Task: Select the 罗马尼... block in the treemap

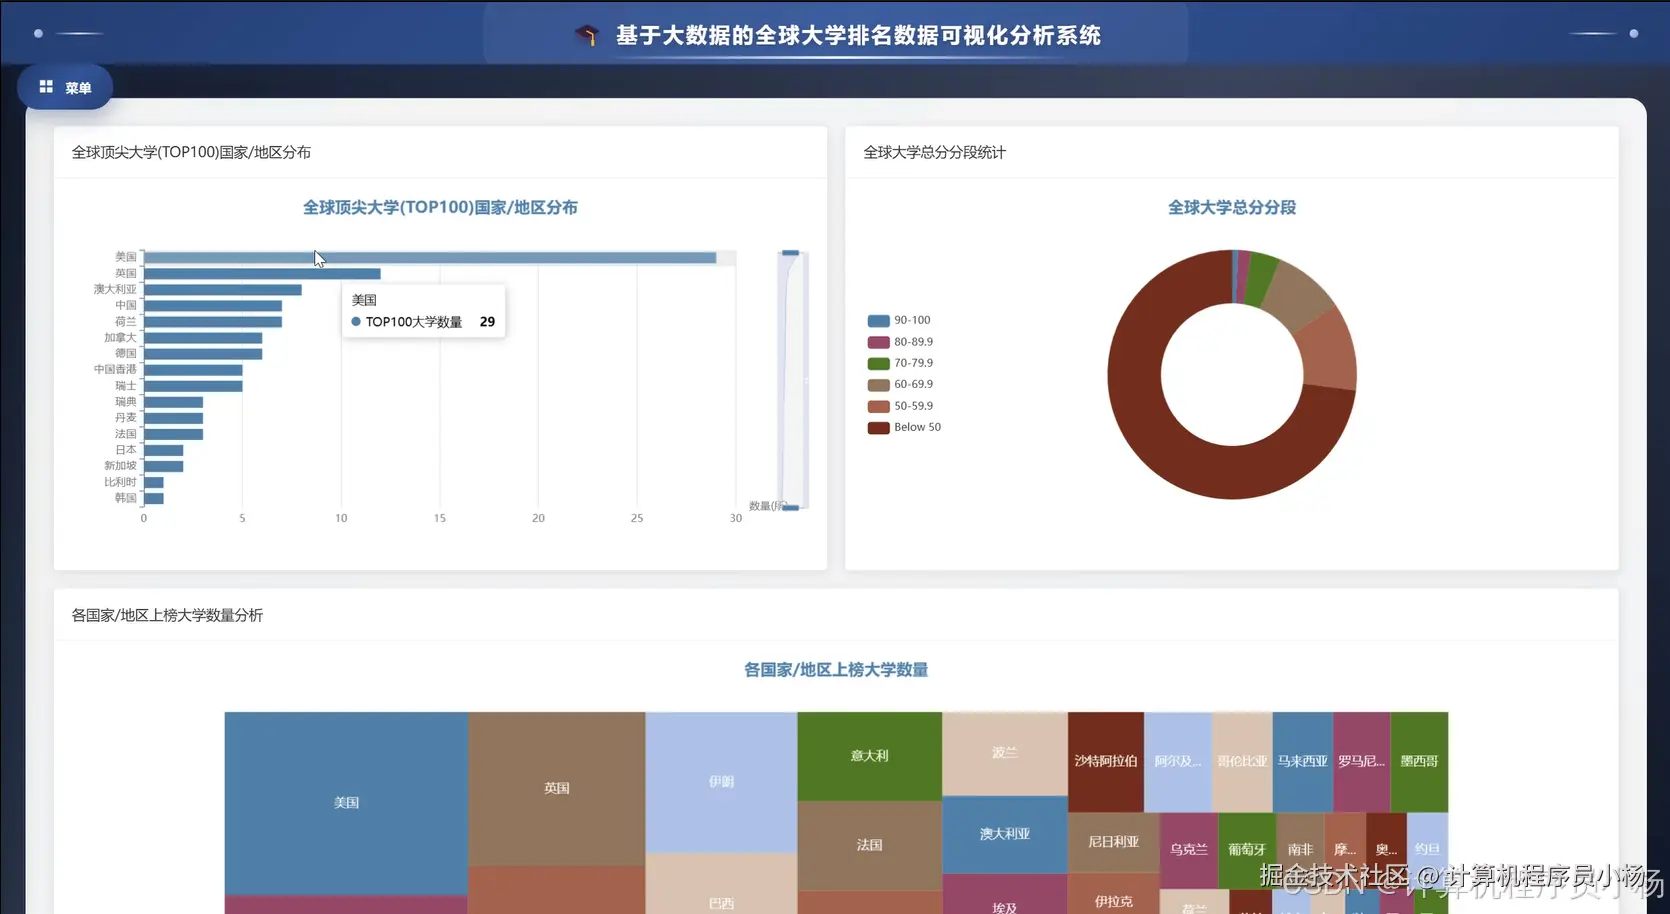Action: tap(1361, 761)
